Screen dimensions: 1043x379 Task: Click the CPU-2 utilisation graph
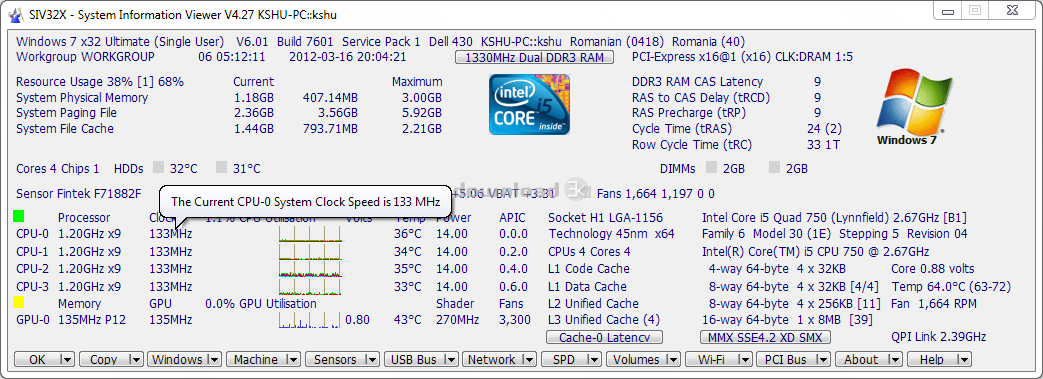(310, 269)
